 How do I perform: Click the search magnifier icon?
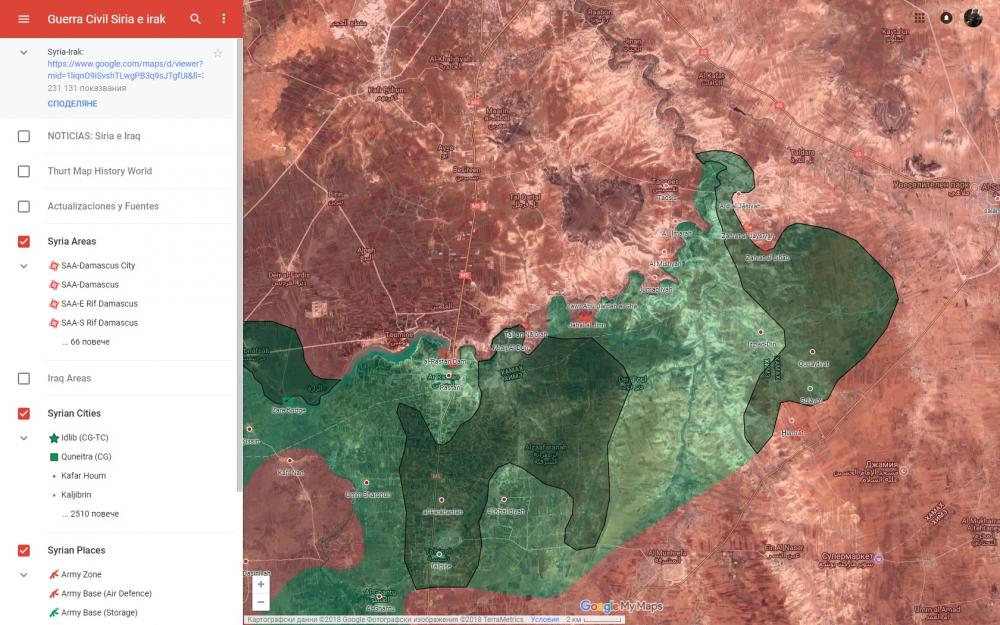pos(196,19)
